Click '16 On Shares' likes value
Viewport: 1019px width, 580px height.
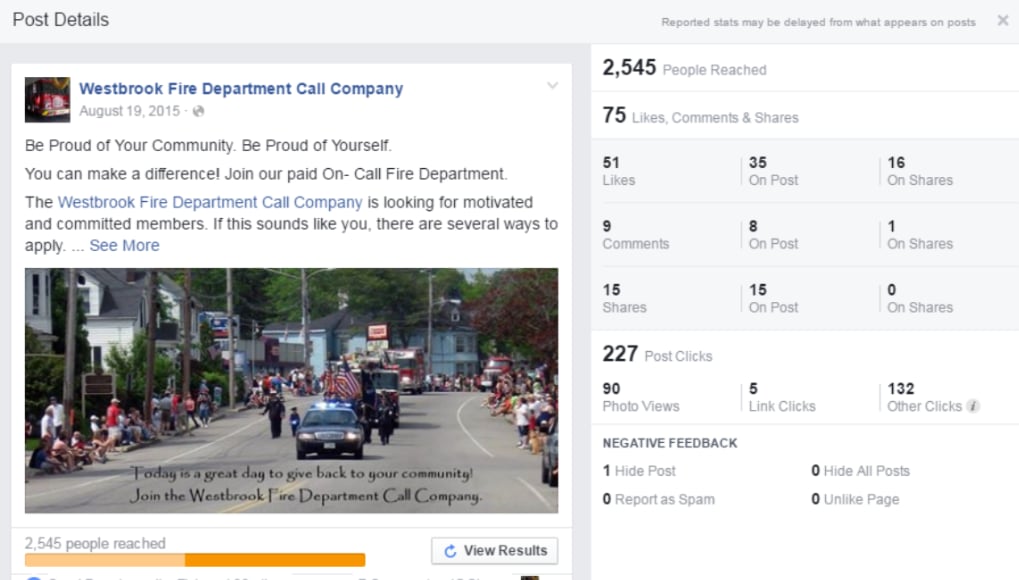click(x=920, y=171)
